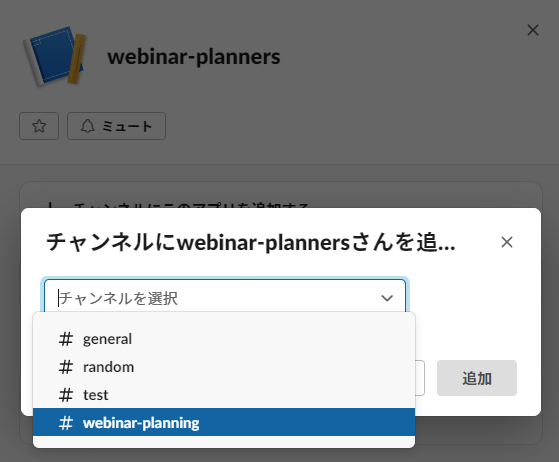This screenshot has height=462, width=559.
Task: Click the webinar-planners app title text
Action: (194, 57)
